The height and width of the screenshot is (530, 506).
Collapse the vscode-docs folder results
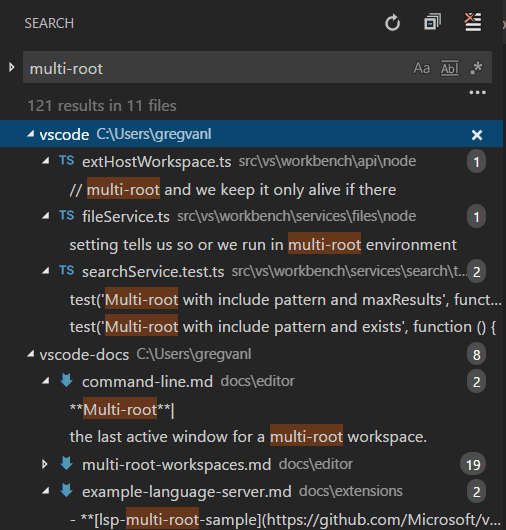pos(30,354)
